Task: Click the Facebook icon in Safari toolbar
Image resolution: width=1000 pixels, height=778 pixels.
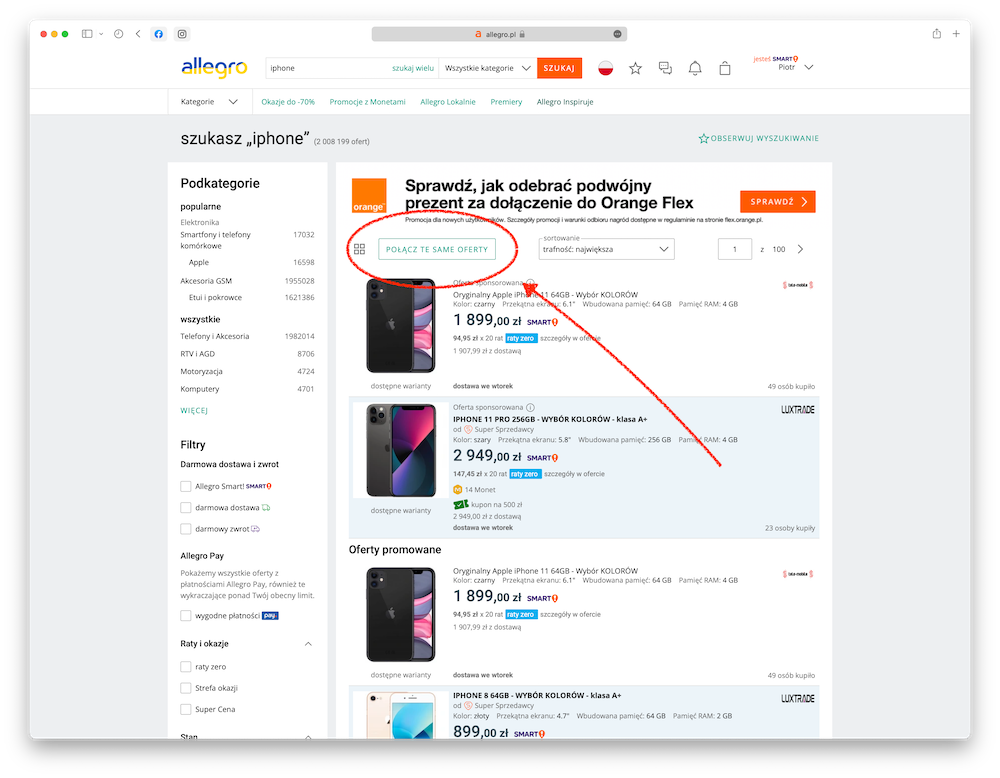Action: 159,34
